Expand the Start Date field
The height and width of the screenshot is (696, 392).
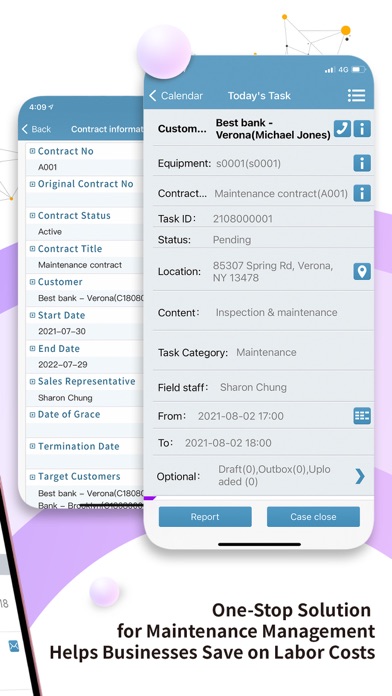32,315
